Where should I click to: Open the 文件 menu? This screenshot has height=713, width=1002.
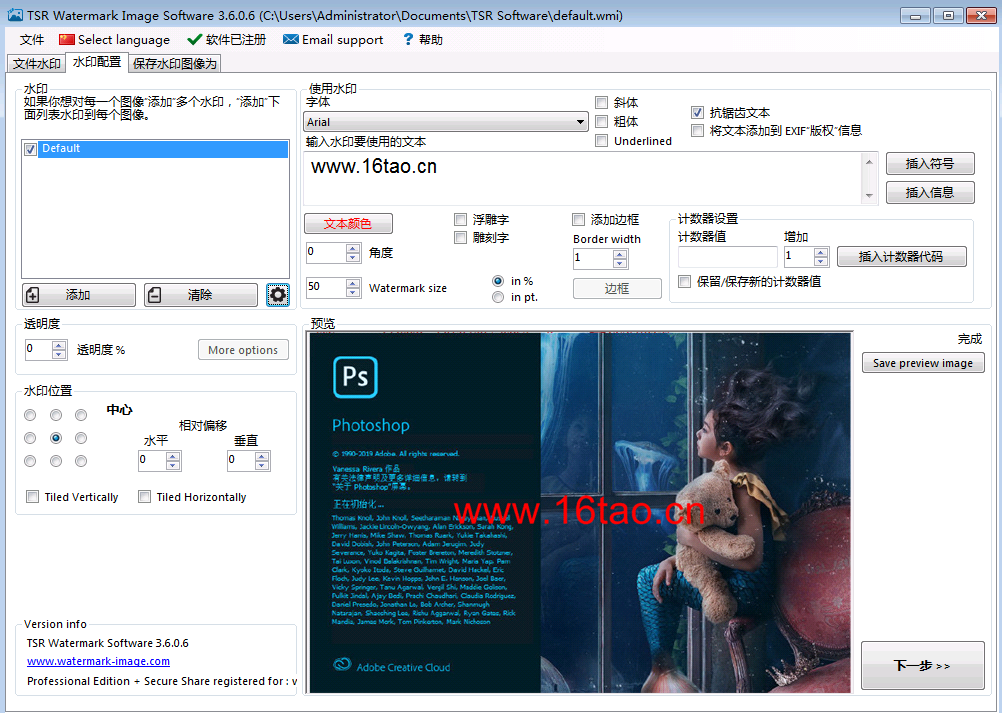(32, 39)
